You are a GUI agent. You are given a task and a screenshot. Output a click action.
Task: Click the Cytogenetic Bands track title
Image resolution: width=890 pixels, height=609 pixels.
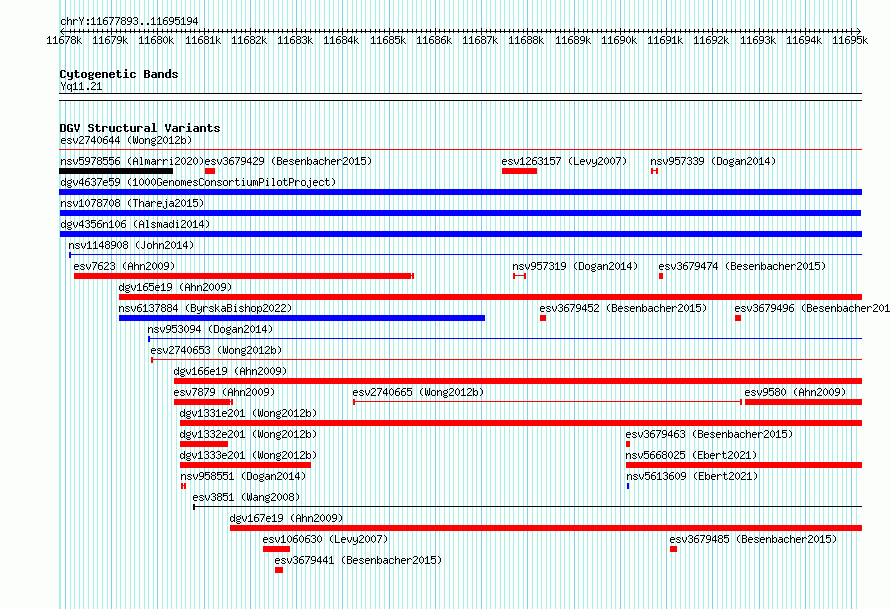point(119,74)
